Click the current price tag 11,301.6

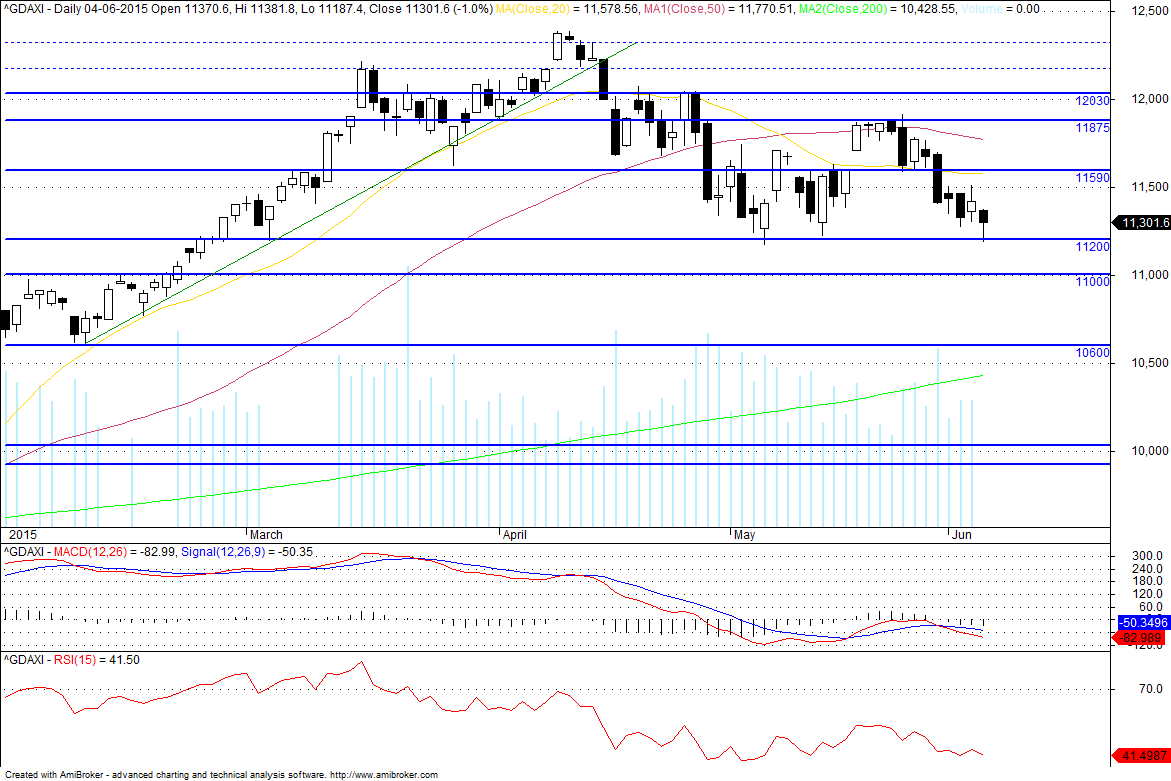coord(1142,223)
